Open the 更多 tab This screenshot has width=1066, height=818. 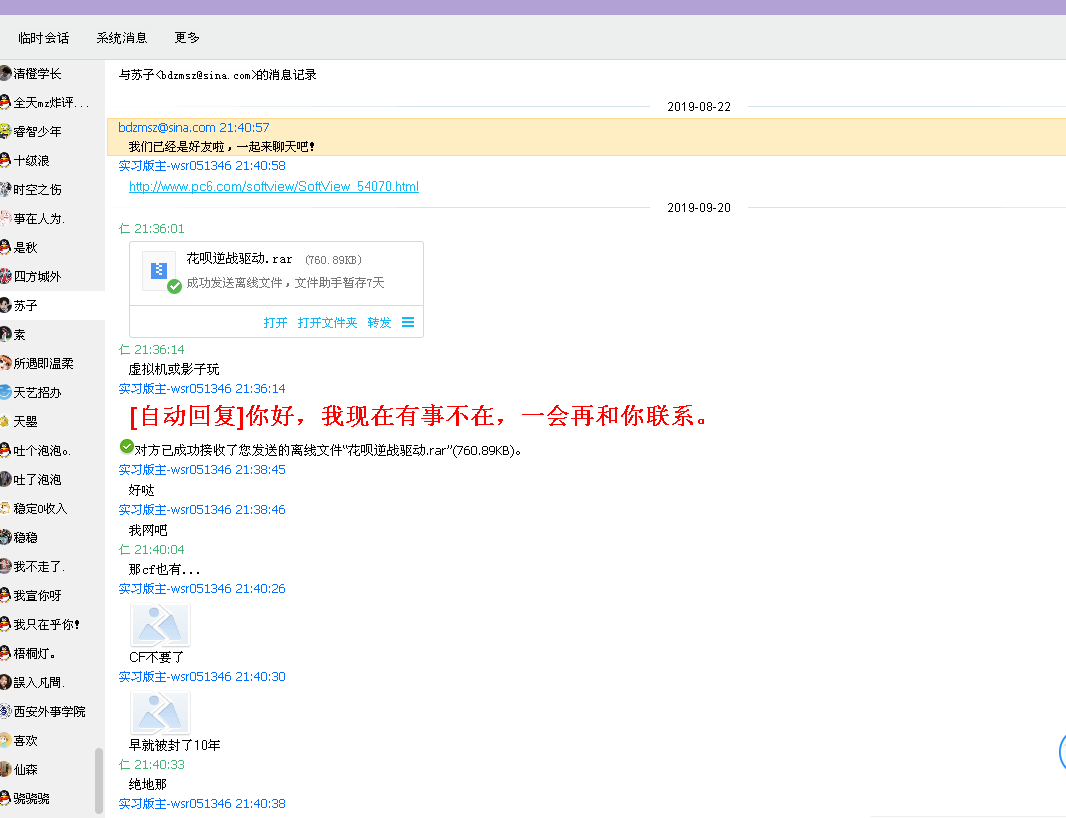coord(187,38)
